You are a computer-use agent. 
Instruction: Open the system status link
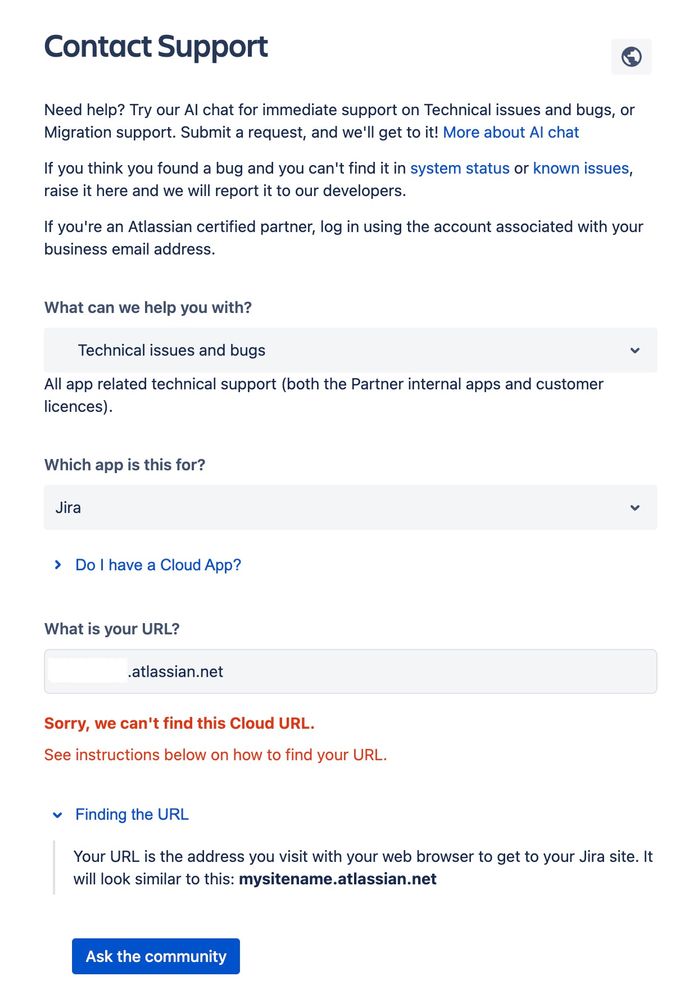click(460, 168)
